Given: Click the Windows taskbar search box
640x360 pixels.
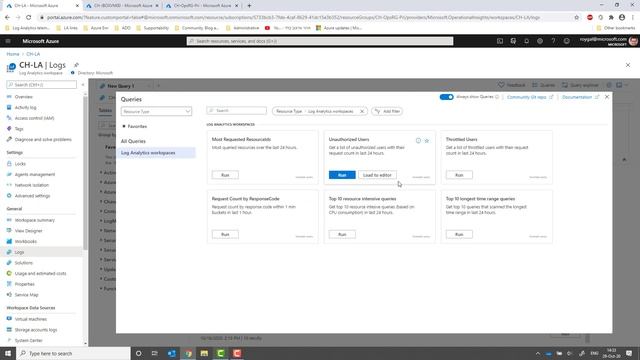Looking at the screenshot, I should click(x=73, y=353).
